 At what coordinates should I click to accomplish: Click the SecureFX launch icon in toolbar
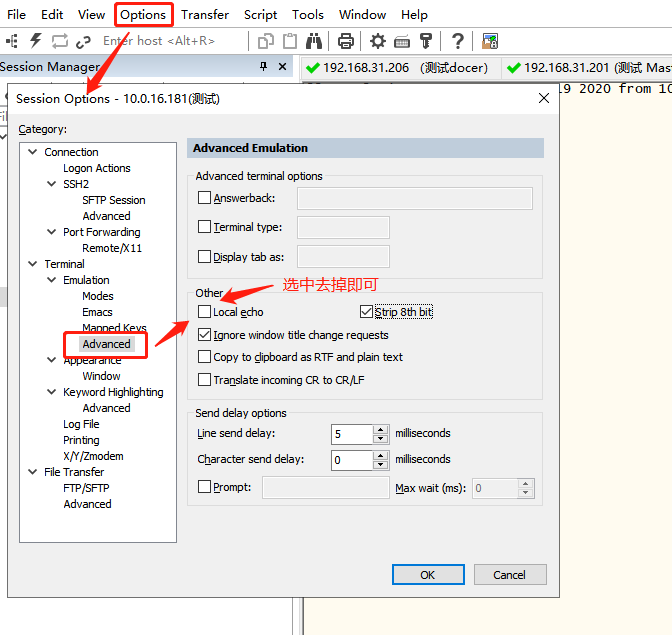[490, 41]
